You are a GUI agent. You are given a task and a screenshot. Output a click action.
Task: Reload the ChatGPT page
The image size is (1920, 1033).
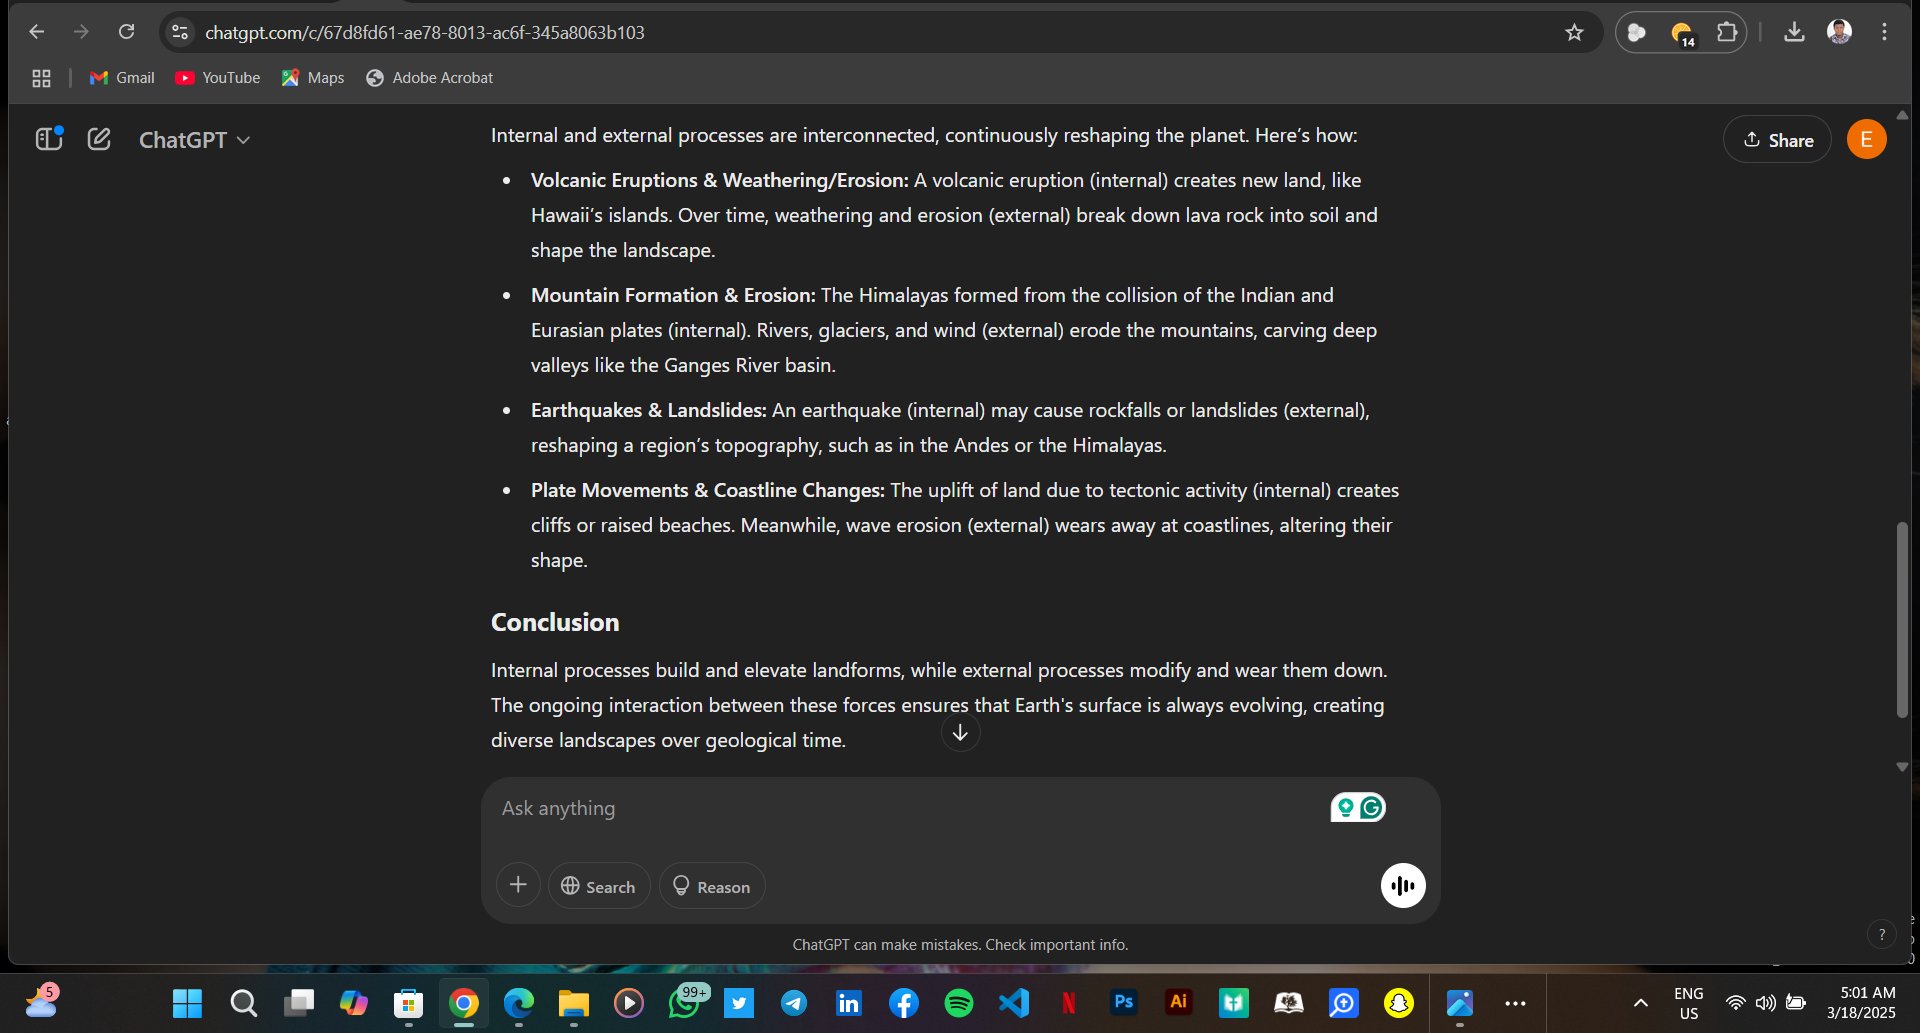[126, 32]
